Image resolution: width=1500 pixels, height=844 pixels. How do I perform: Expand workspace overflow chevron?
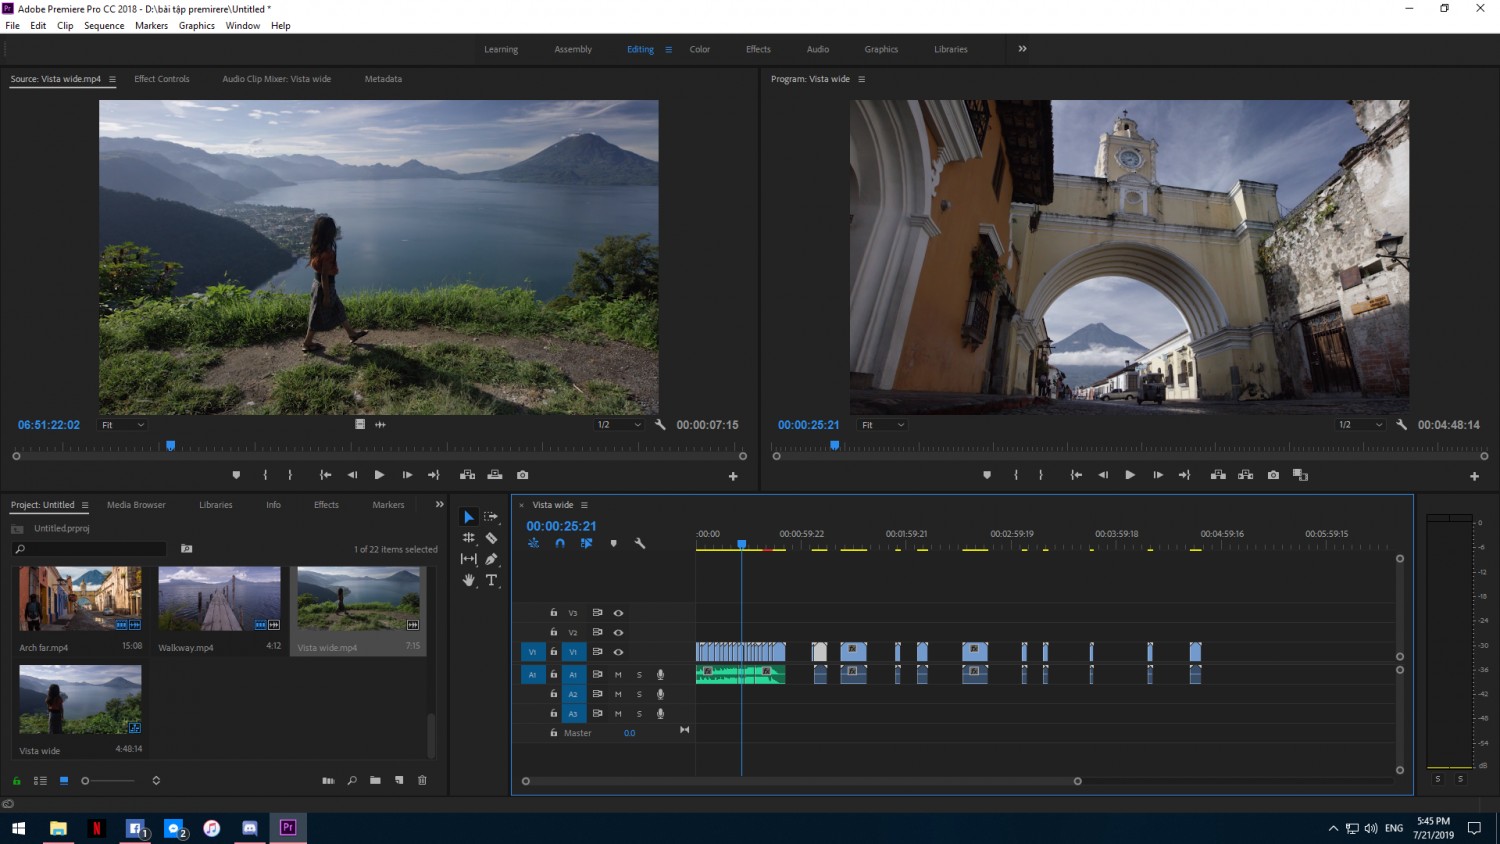coord(1022,49)
